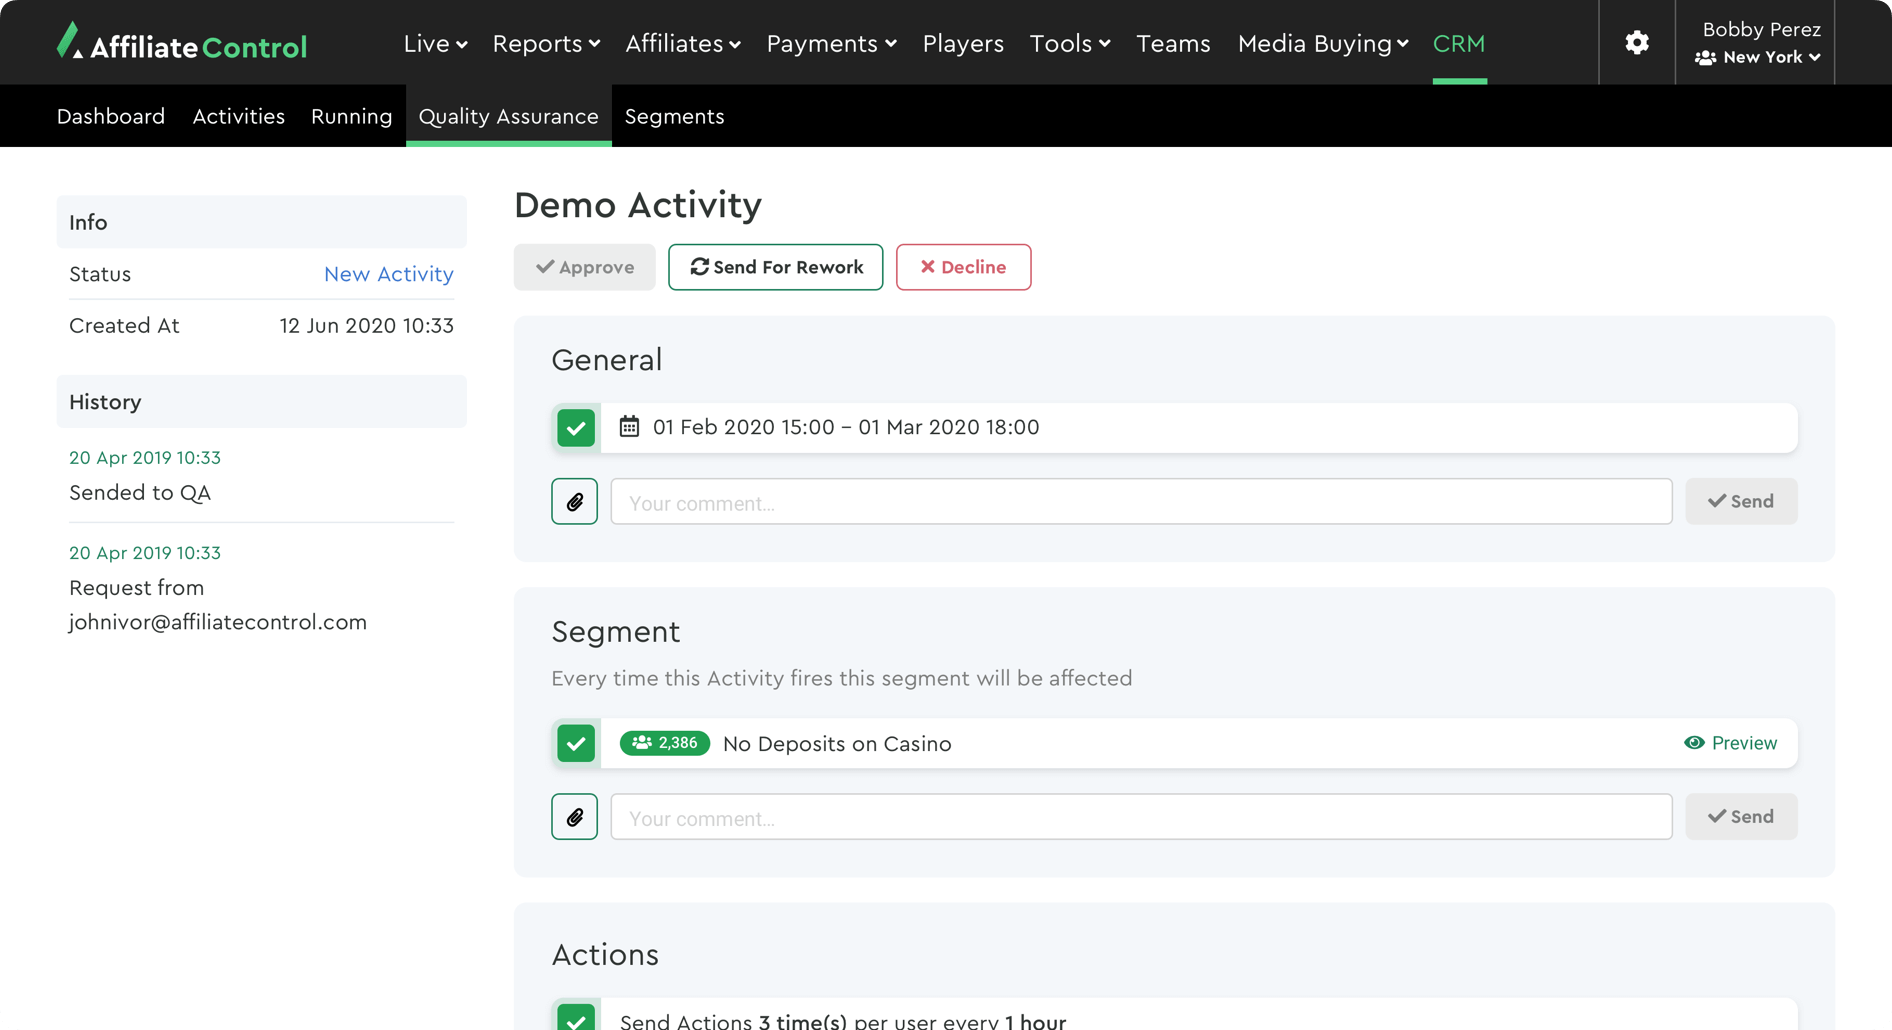The image size is (1892, 1030).
Task: Toggle the No Deposits on Casino checkbox
Action: (576, 743)
